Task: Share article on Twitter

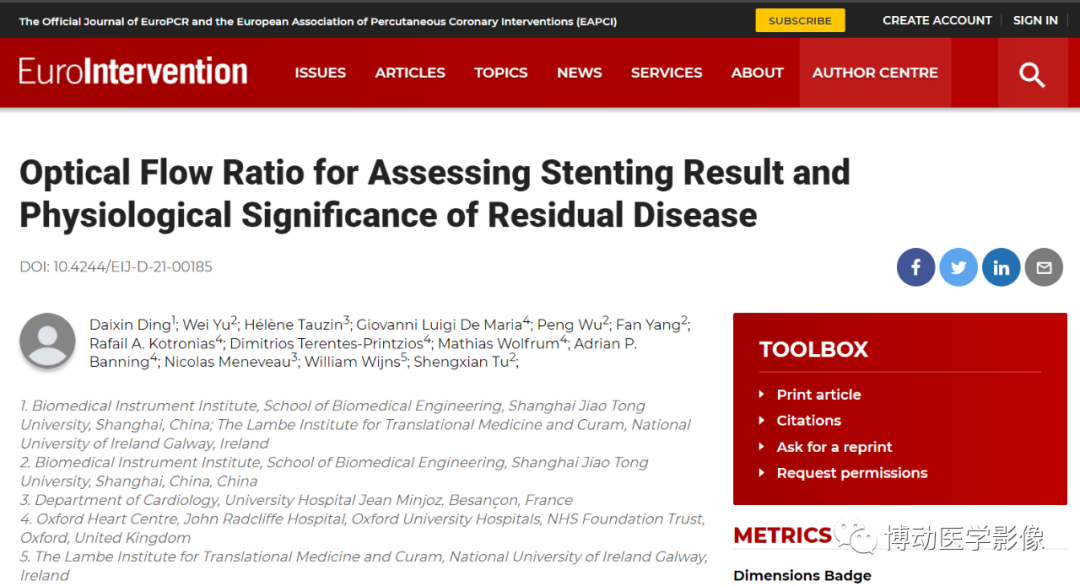Action: [958, 267]
